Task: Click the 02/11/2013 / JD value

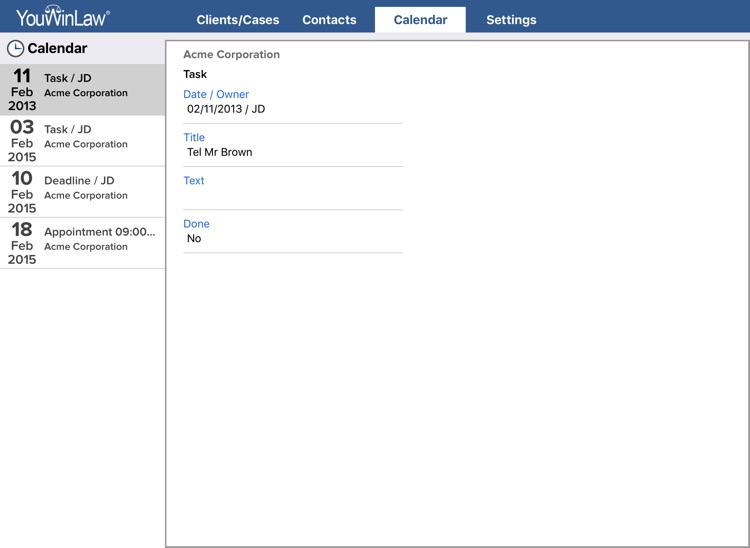Action: [x=226, y=109]
